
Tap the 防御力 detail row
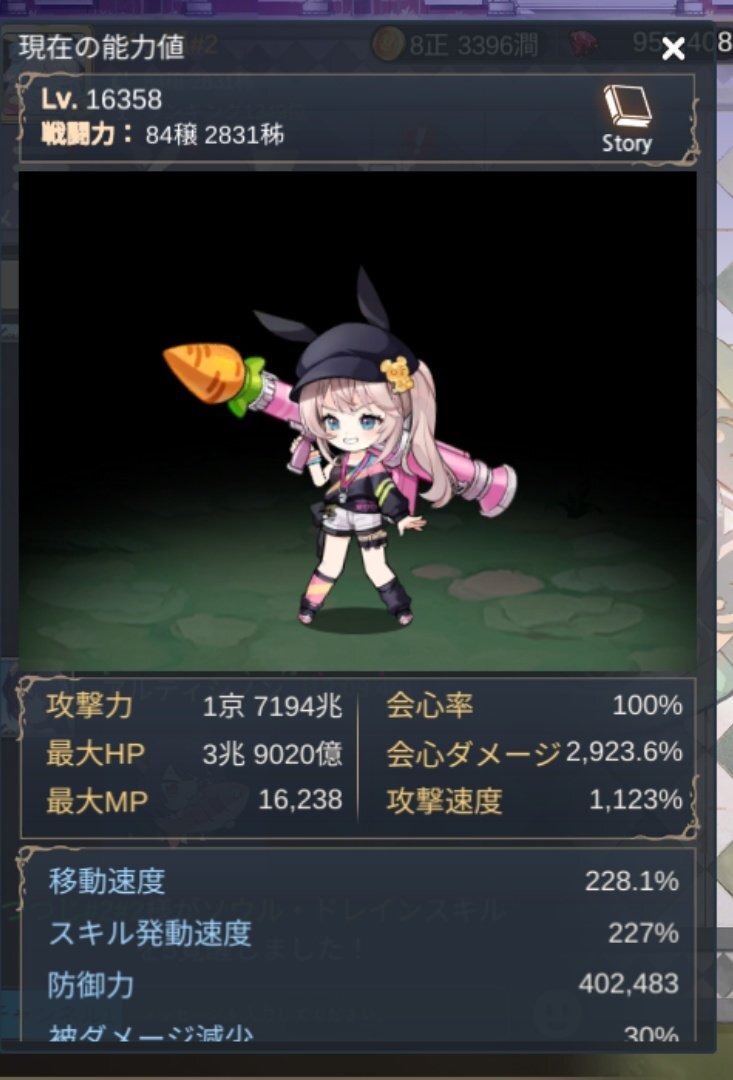364,985
